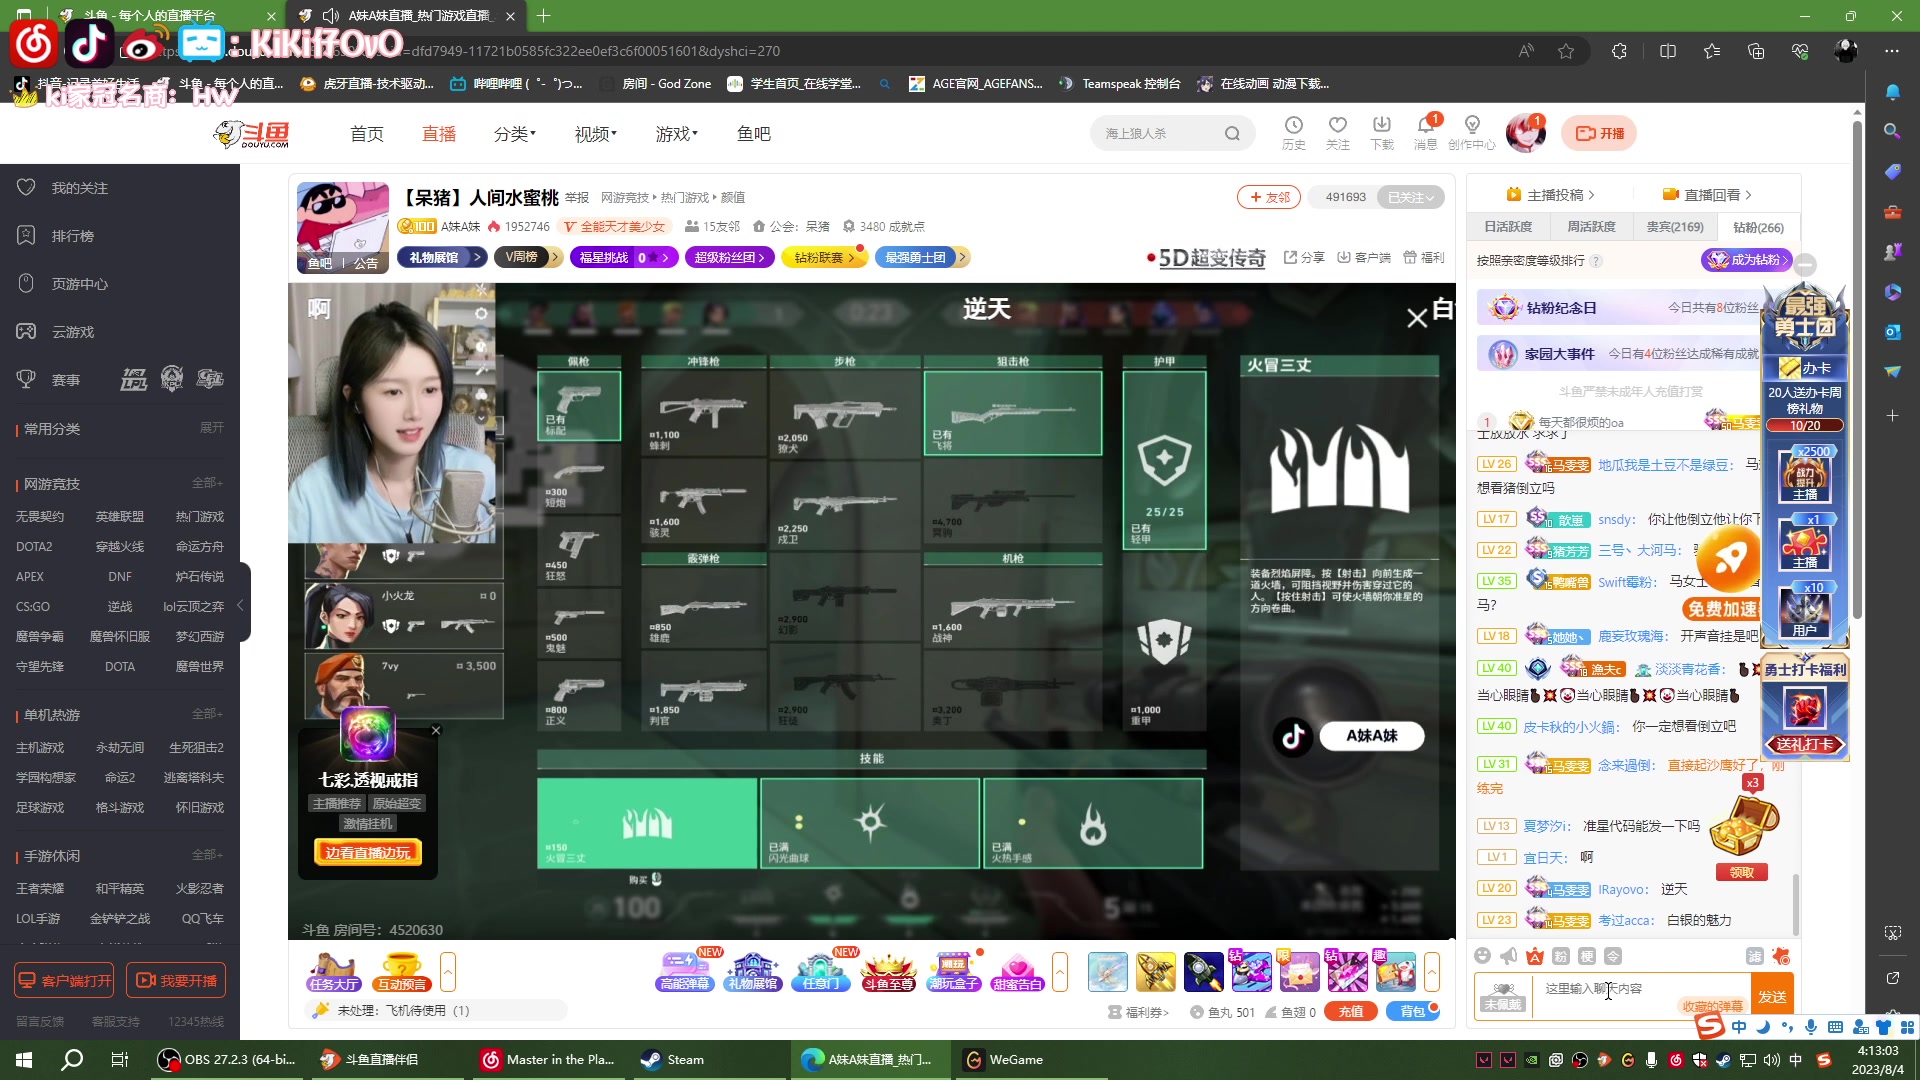Viewport: 1920px width, 1080px height.
Task: Switch to the 日活跃度 tab
Action: click(x=1507, y=227)
